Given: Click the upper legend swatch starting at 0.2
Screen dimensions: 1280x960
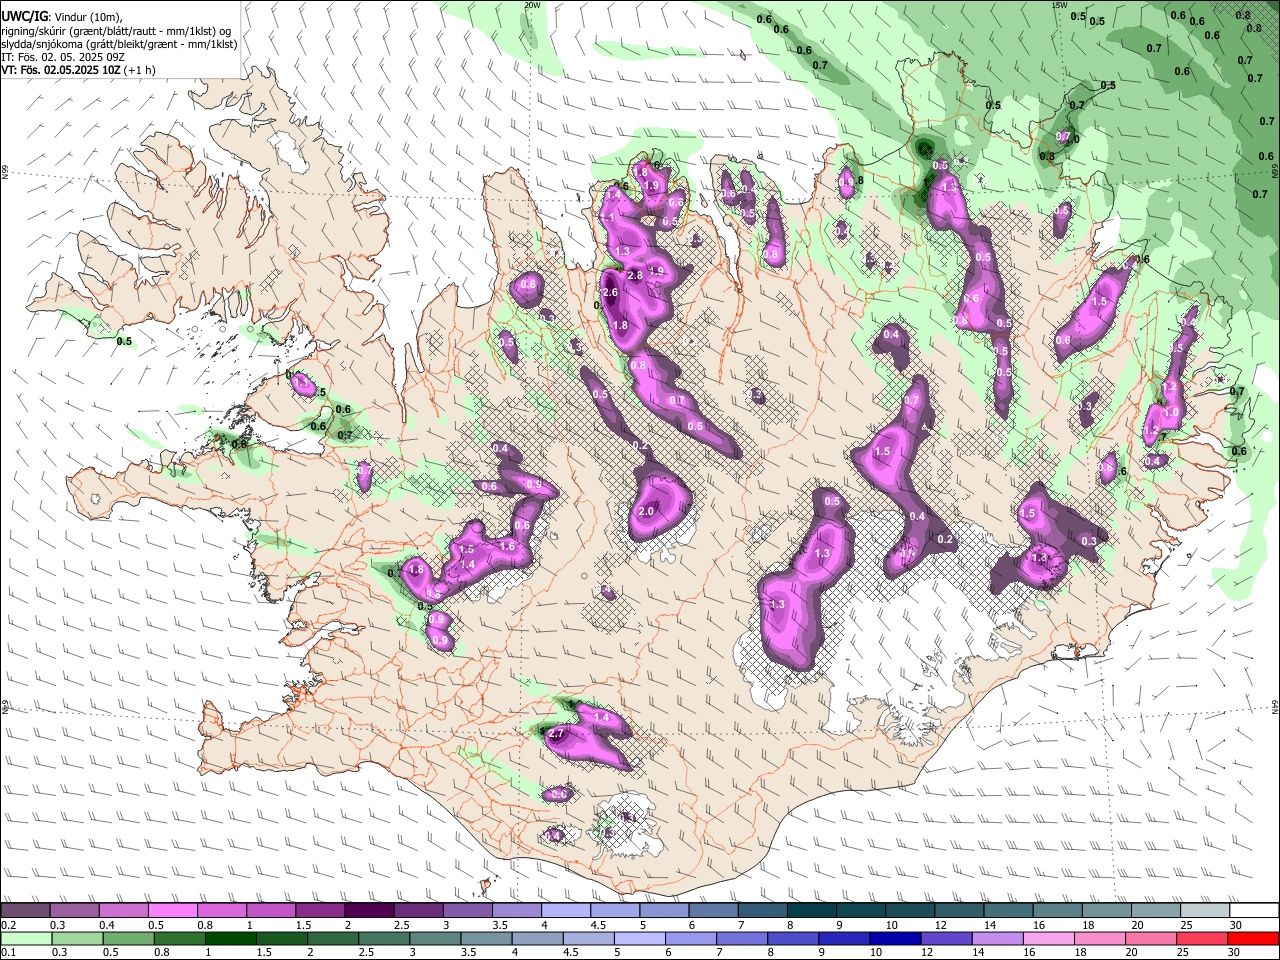Looking at the screenshot, I should (25, 910).
